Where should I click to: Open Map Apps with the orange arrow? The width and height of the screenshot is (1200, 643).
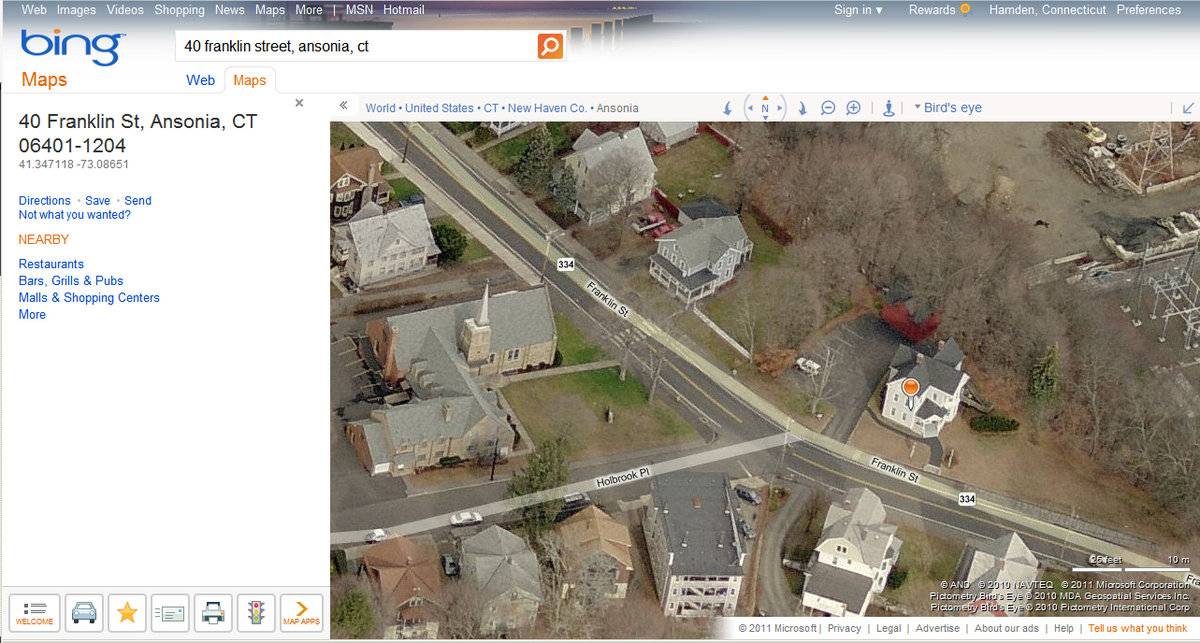click(x=299, y=613)
